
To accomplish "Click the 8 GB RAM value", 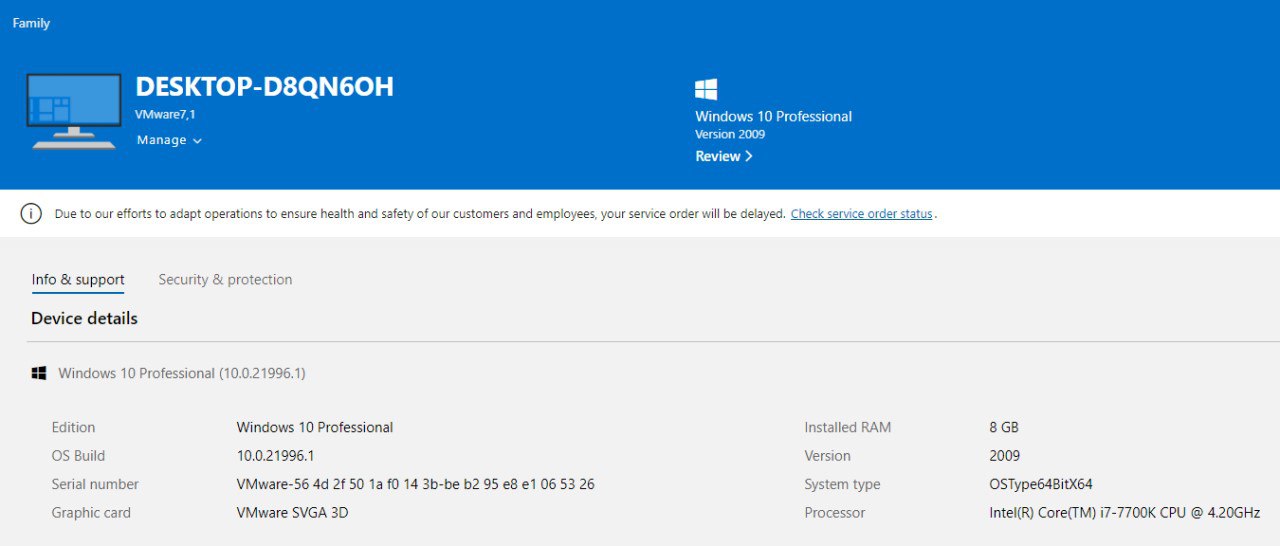I will click(x=1004, y=427).
